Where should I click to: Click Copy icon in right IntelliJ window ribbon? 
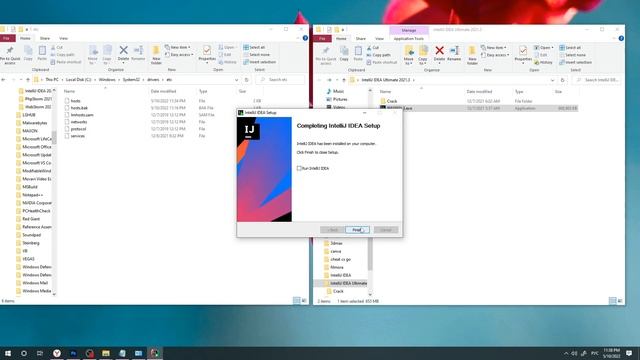[344, 53]
